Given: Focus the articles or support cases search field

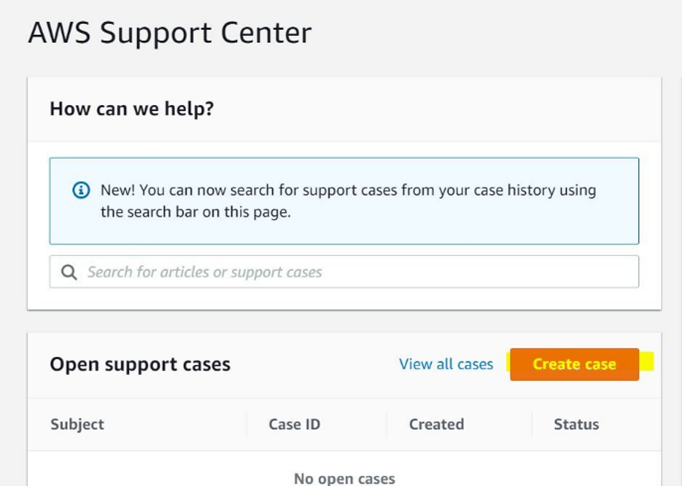Looking at the screenshot, I should [x=350, y=272].
